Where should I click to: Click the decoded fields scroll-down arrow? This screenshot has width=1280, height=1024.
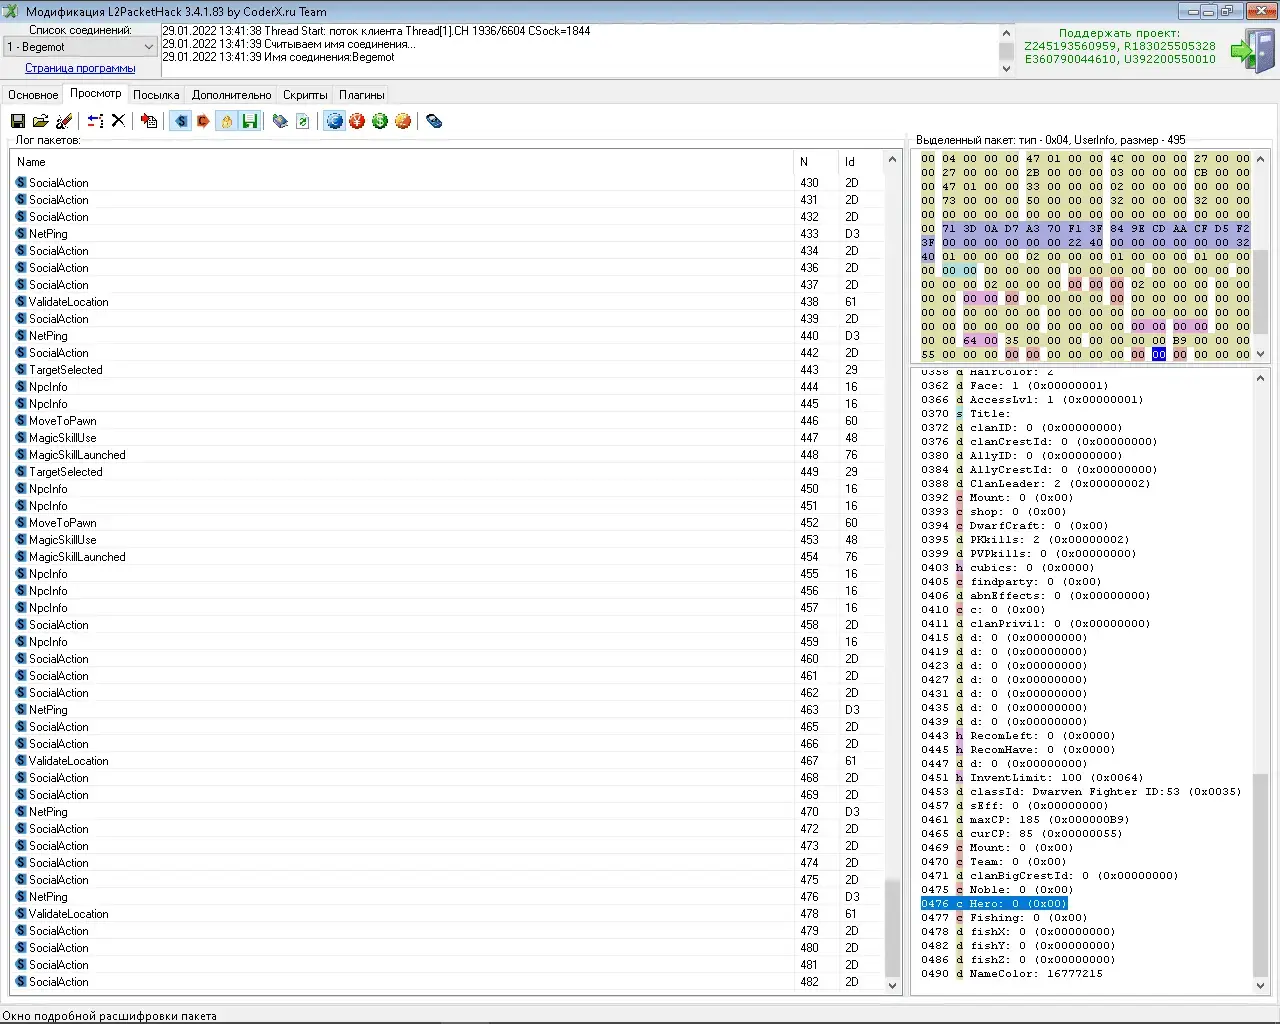pos(1261,985)
